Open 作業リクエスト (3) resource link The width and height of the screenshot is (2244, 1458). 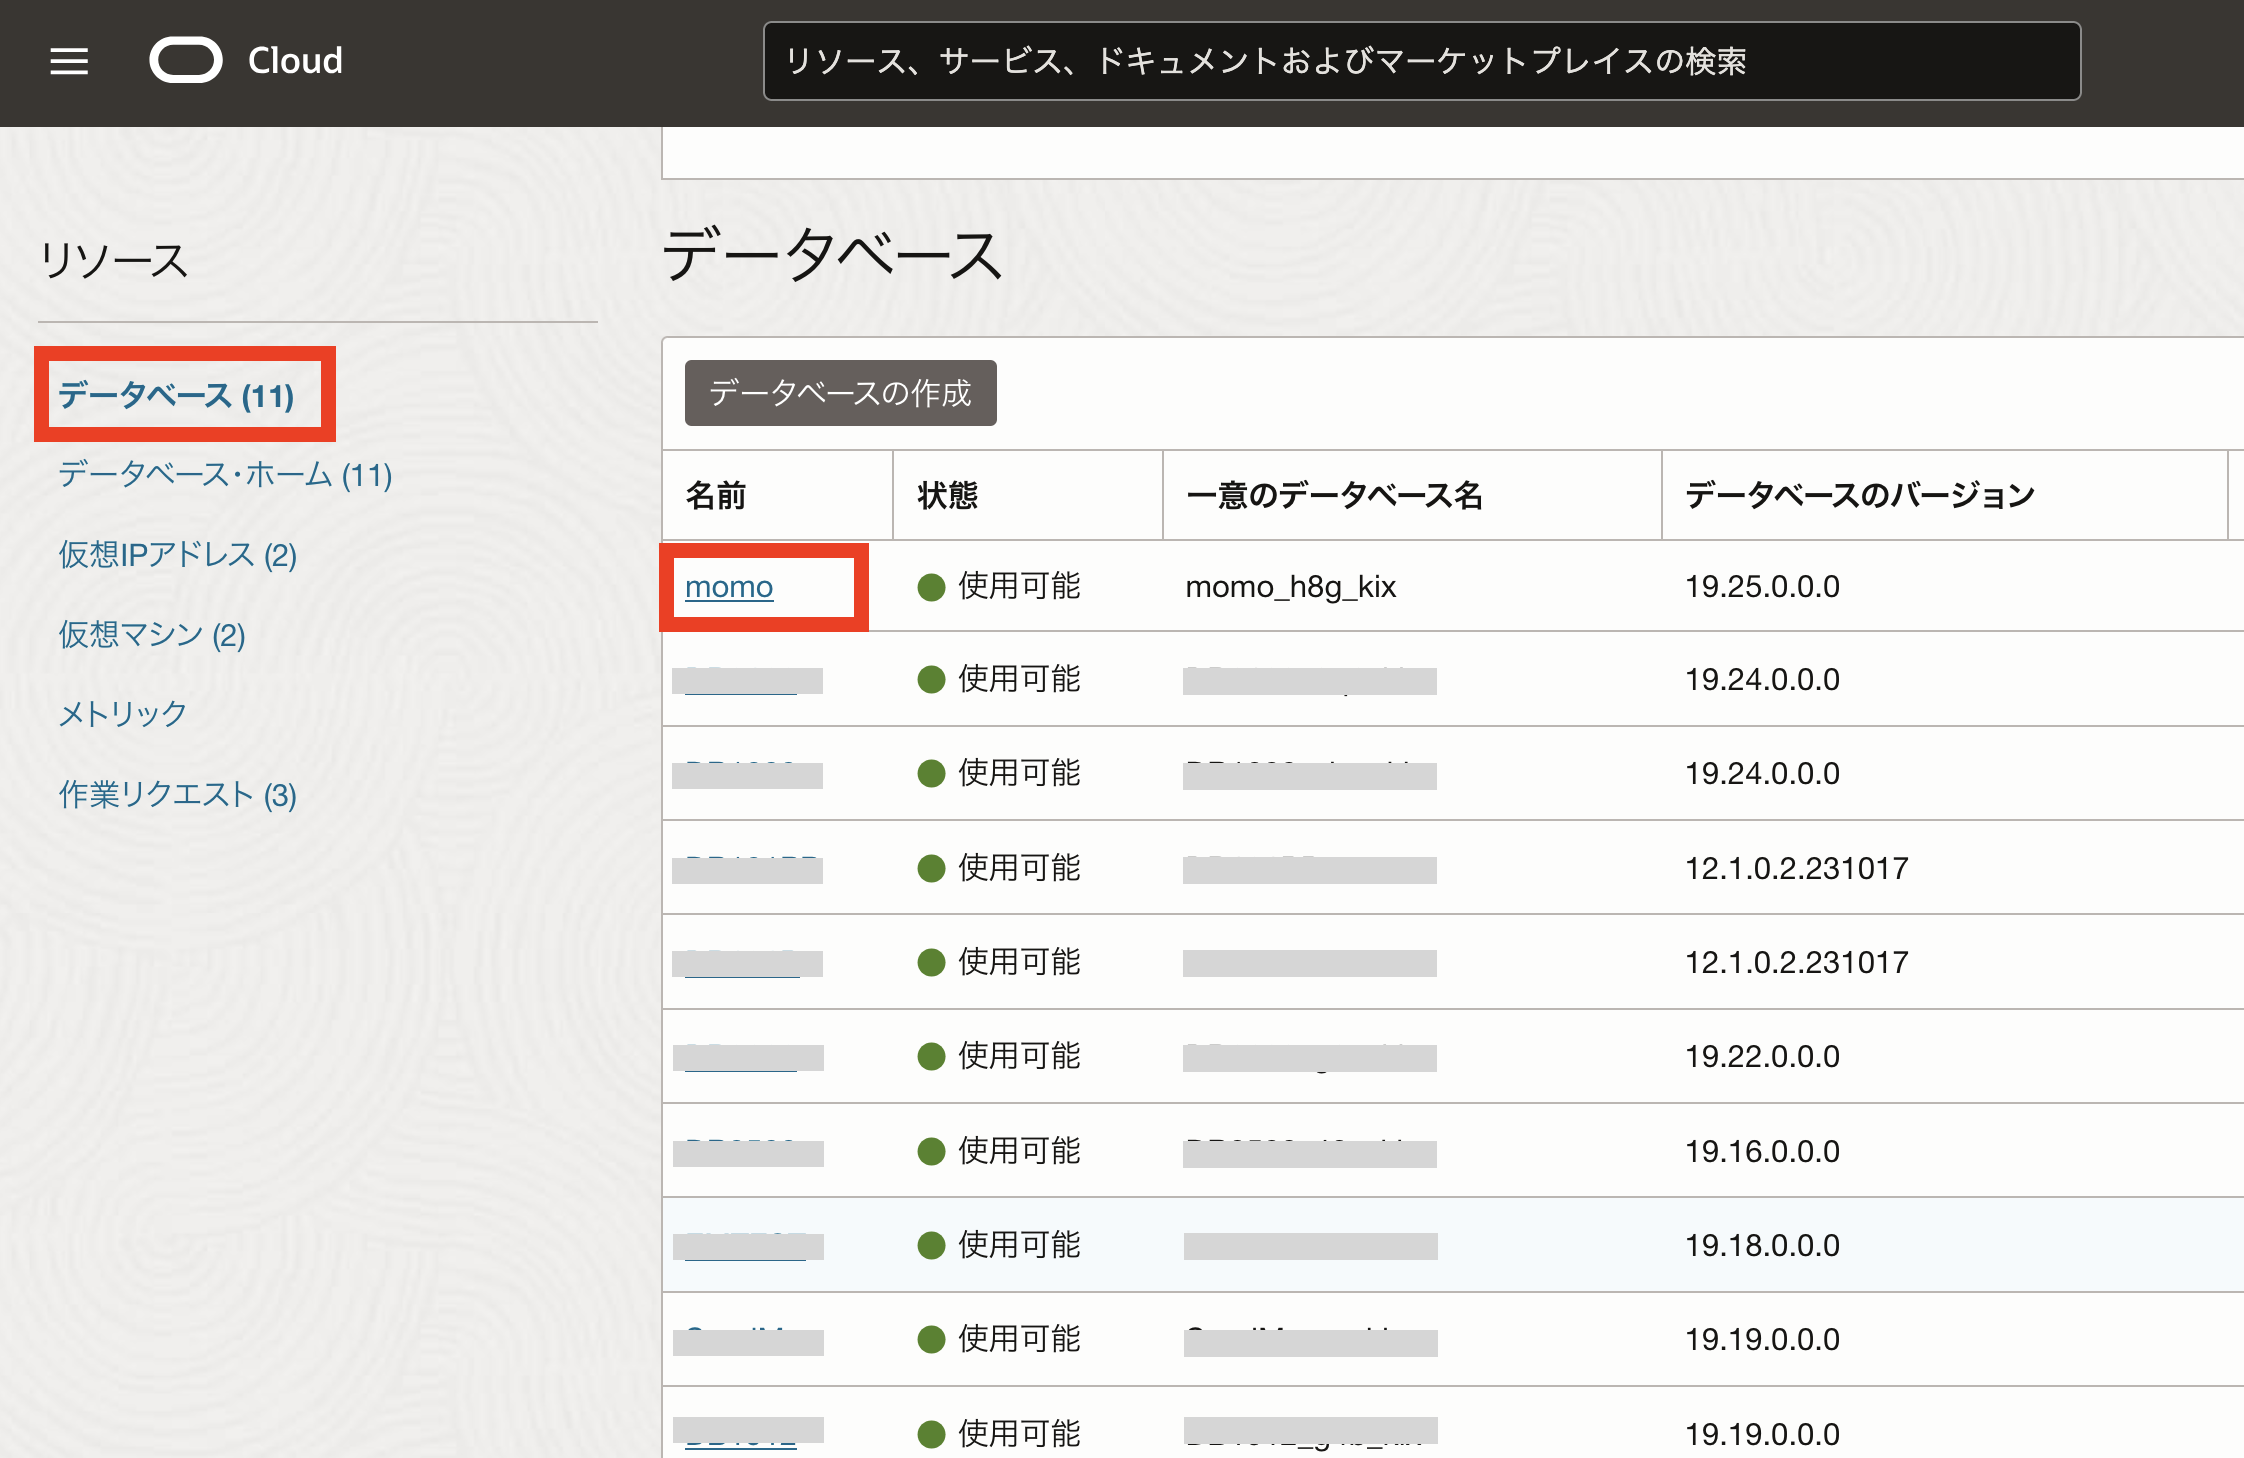click(177, 794)
